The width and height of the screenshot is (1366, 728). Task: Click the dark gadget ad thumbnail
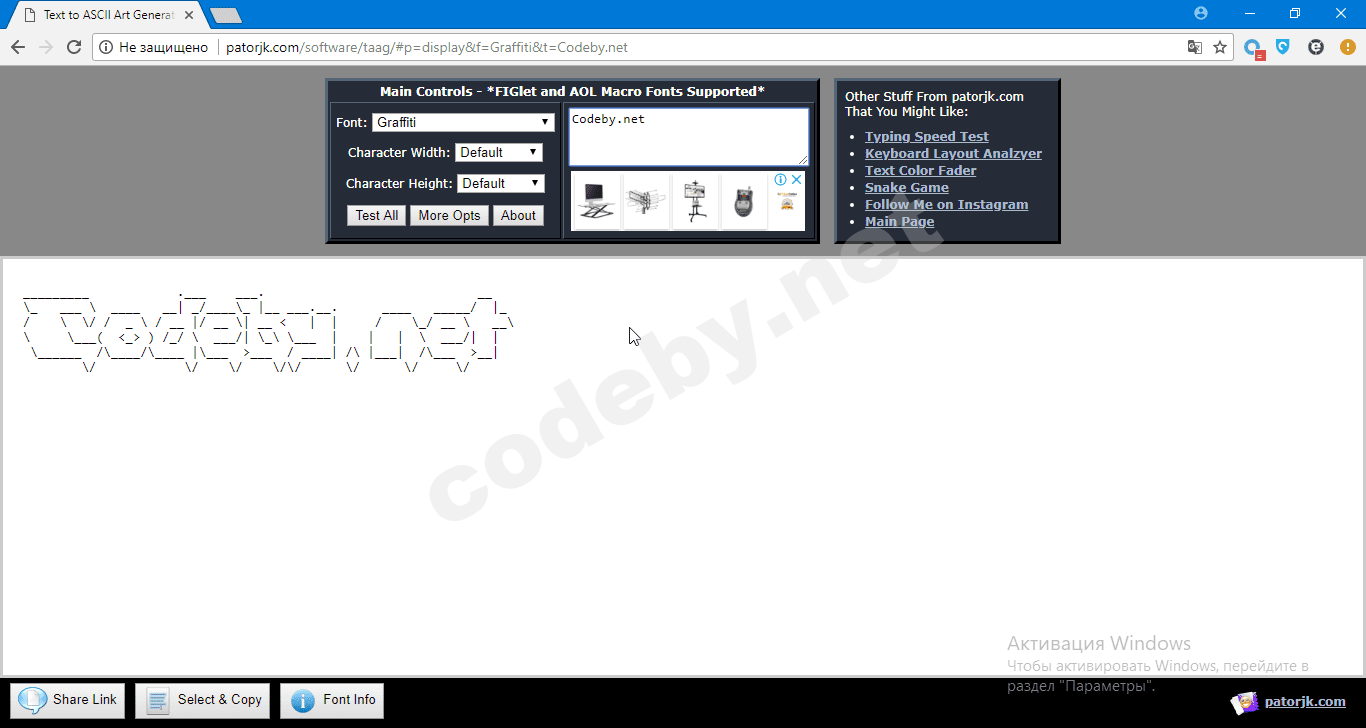745,201
